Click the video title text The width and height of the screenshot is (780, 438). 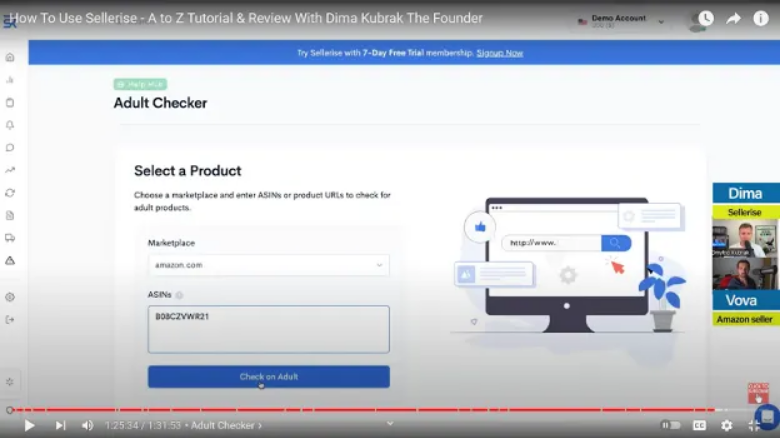click(246, 18)
